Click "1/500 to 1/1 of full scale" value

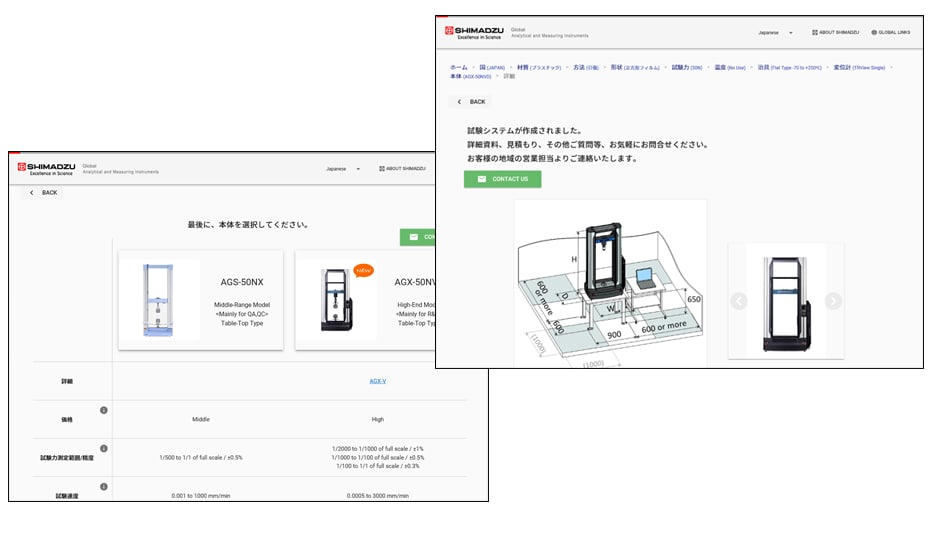[x=201, y=457]
